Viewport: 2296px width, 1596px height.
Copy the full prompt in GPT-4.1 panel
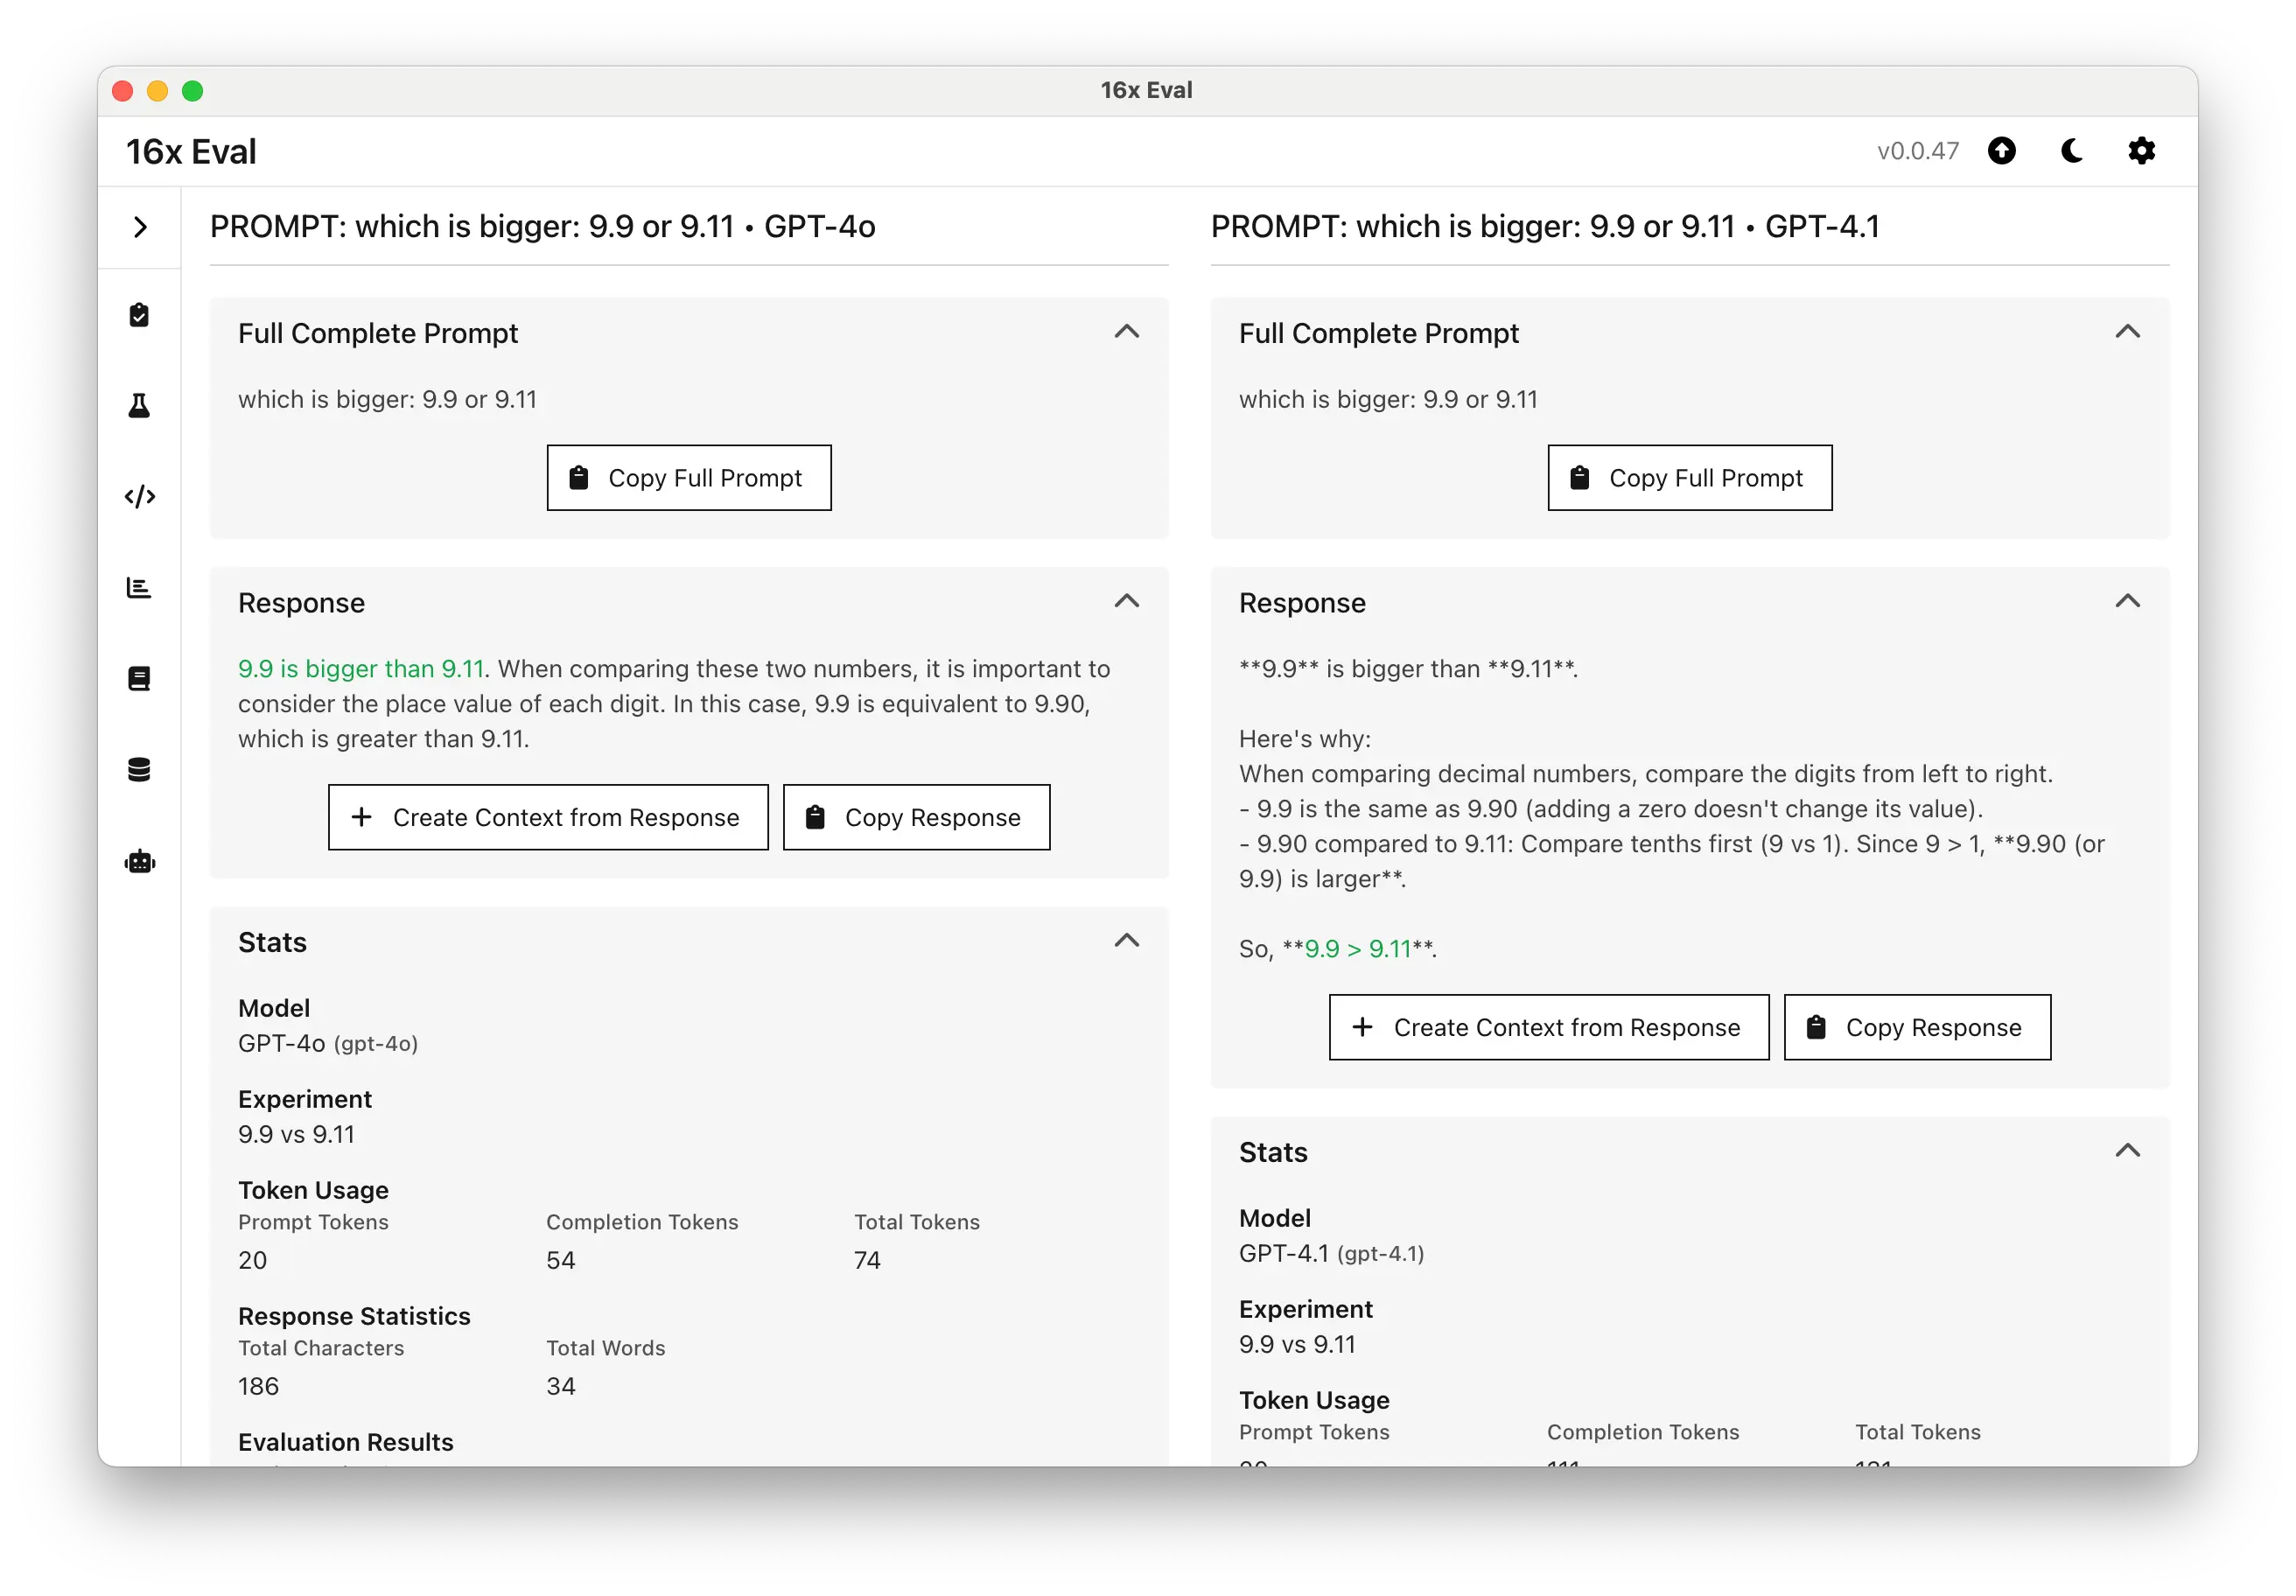1690,478
